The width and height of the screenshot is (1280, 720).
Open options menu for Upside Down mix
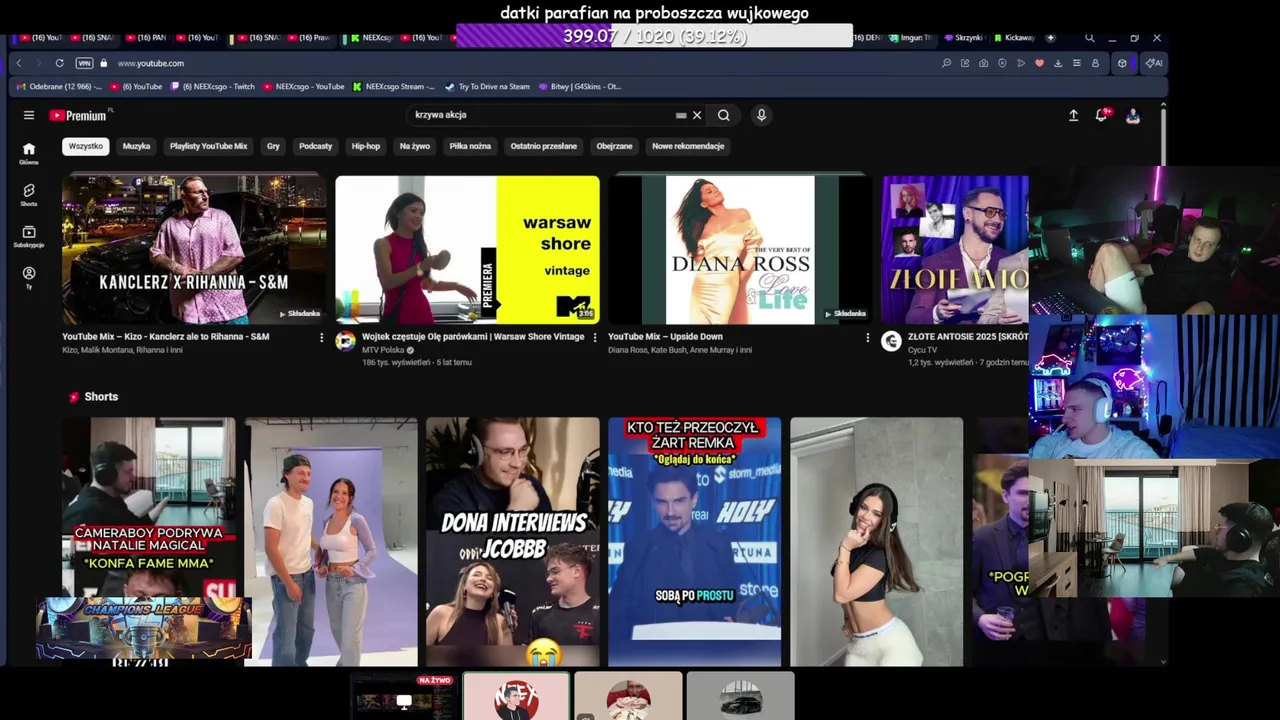tap(867, 338)
